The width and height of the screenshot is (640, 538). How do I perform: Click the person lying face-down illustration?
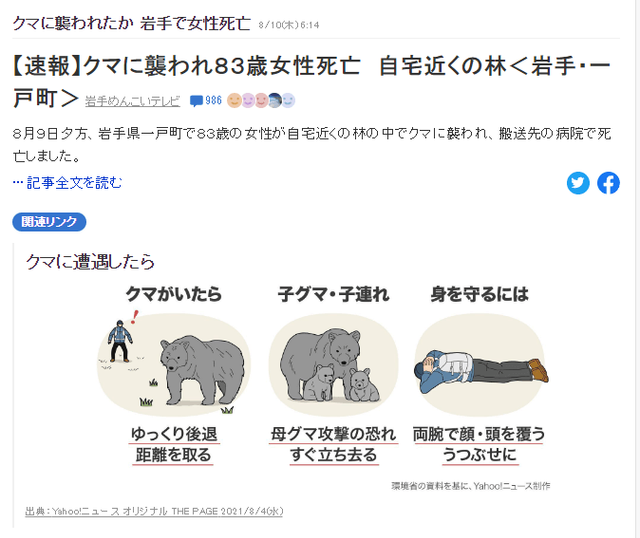point(481,364)
